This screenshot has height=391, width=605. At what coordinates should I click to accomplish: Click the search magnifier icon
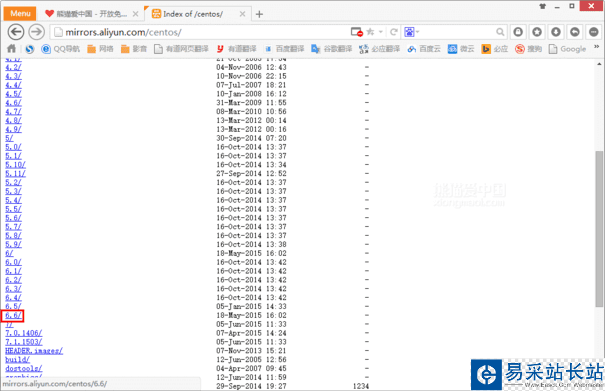point(500,32)
